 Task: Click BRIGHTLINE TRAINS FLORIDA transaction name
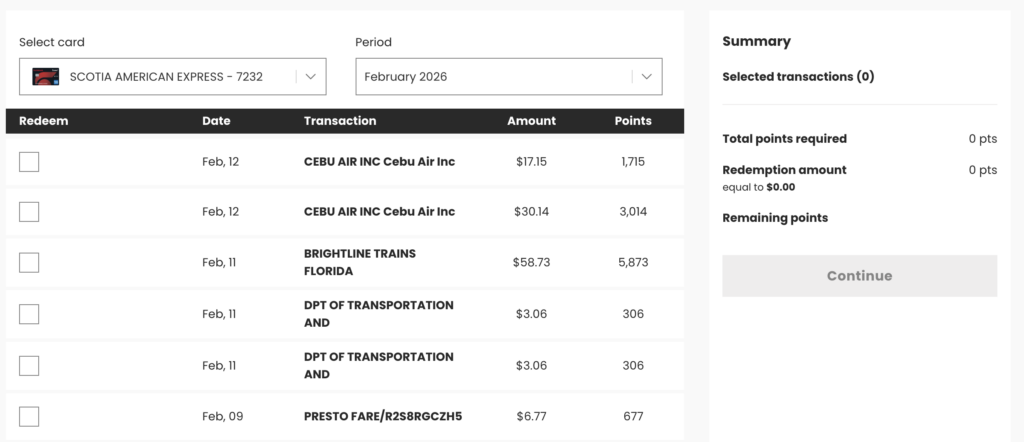tap(360, 262)
